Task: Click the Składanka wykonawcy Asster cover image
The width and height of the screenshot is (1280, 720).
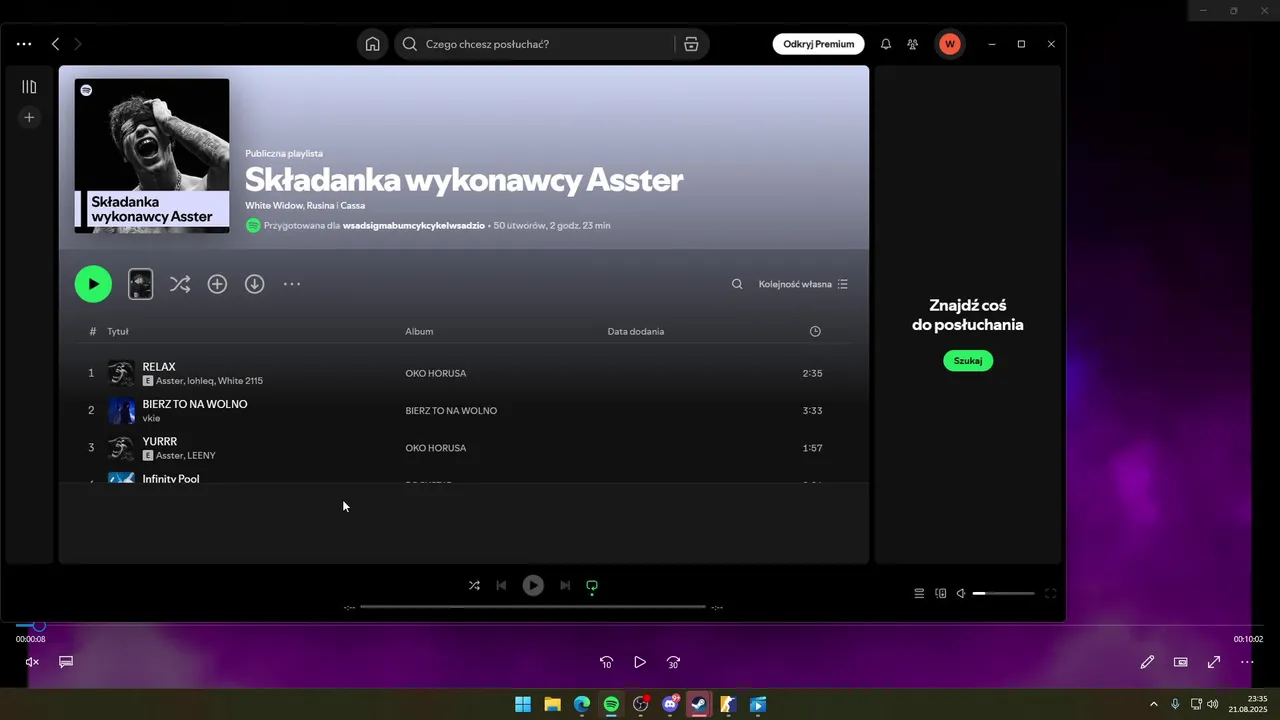Action: coord(152,156)
